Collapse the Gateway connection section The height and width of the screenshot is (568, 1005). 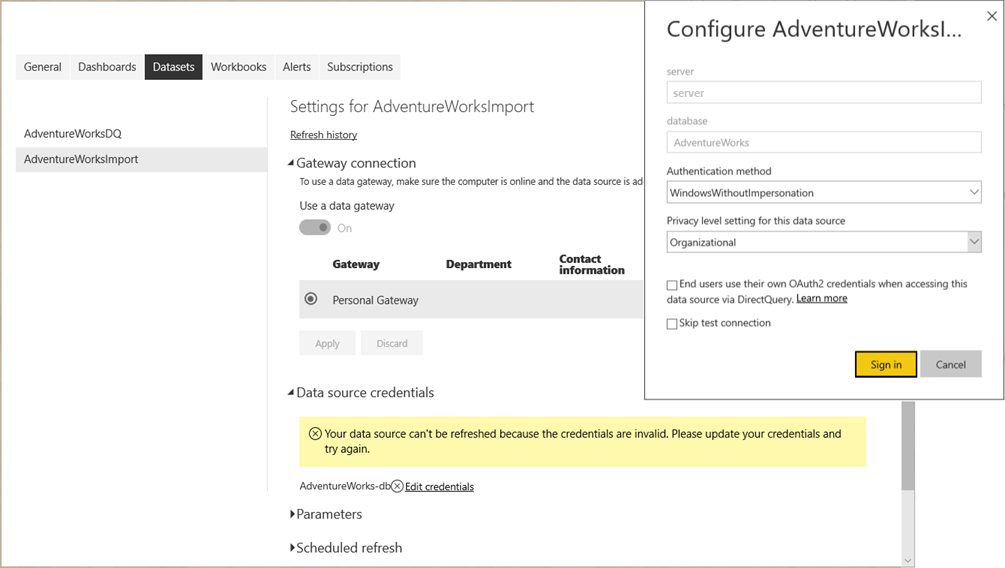(x=291, y=163)
